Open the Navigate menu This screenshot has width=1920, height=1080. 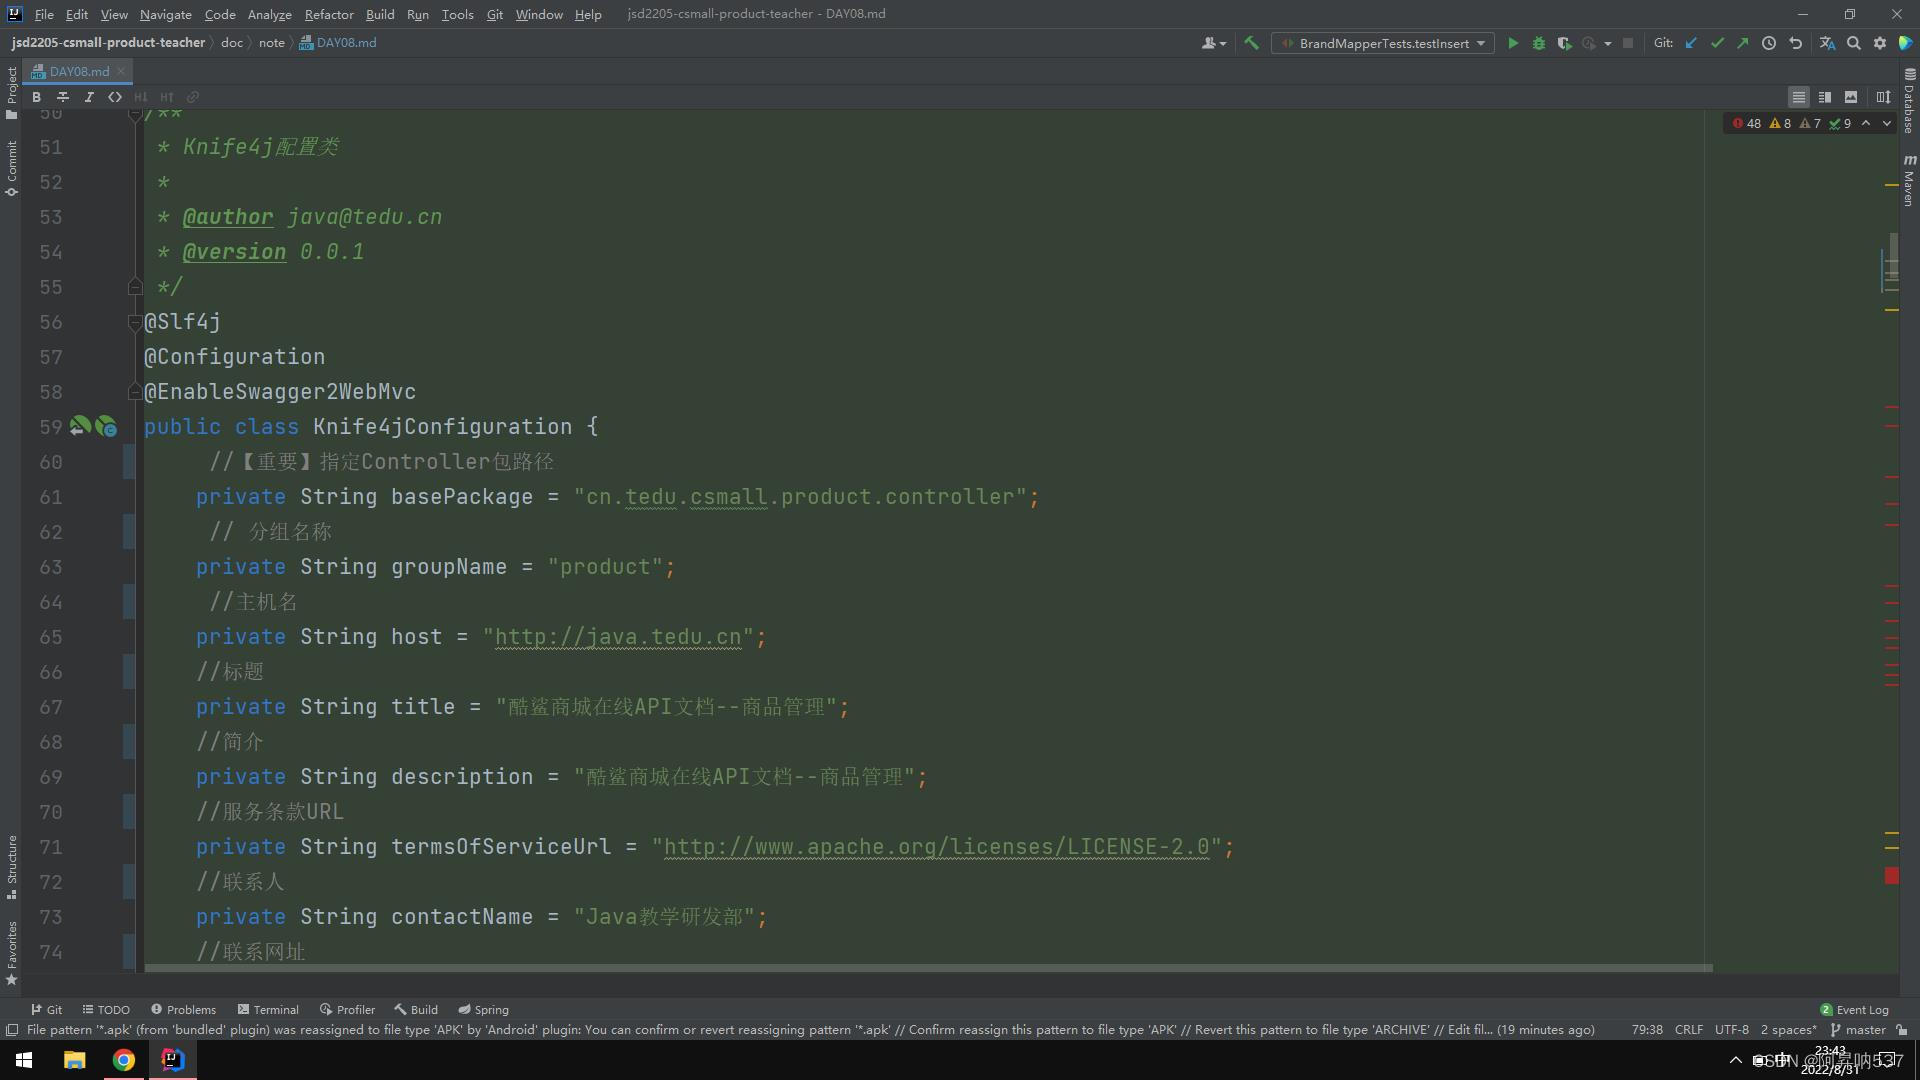point(165,14)
